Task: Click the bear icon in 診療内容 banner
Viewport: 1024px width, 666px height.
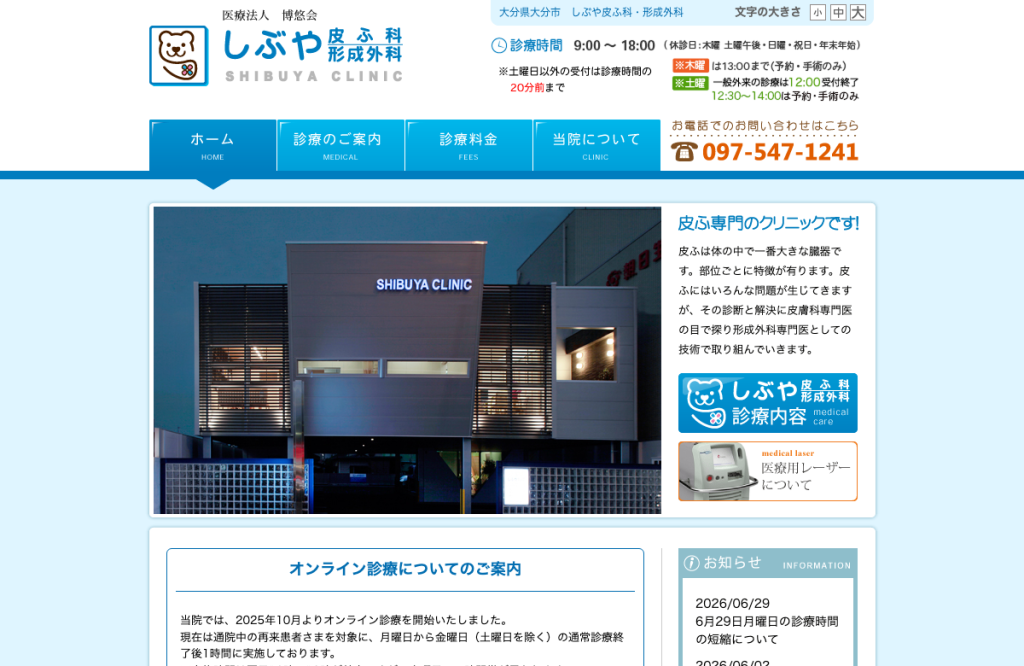Action: [x=706, y=403]
